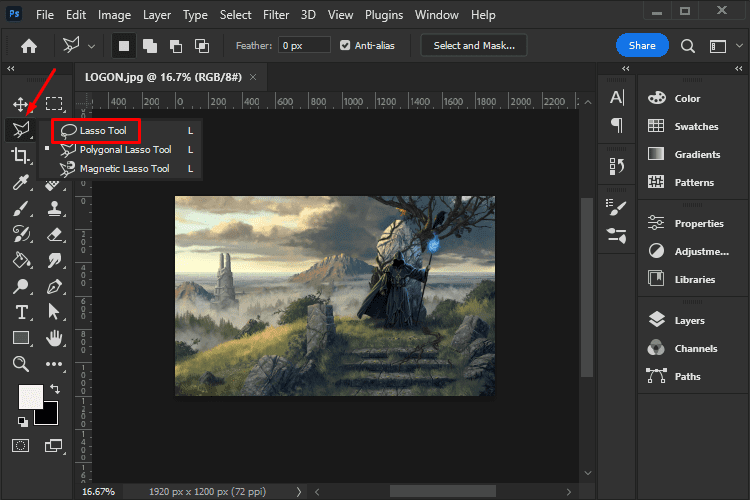
Task: Open the Character panel icon
Action: [617, 98]
